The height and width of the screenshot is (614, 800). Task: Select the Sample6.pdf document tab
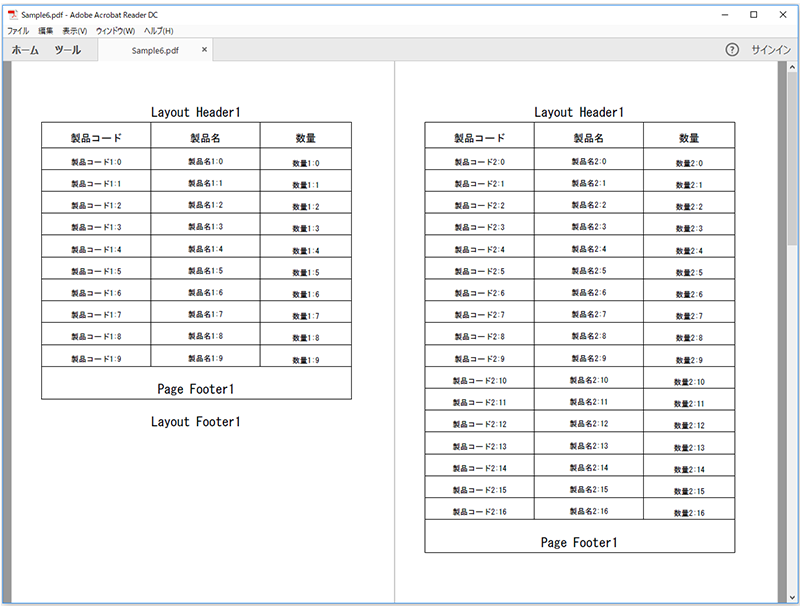[155, 50]
